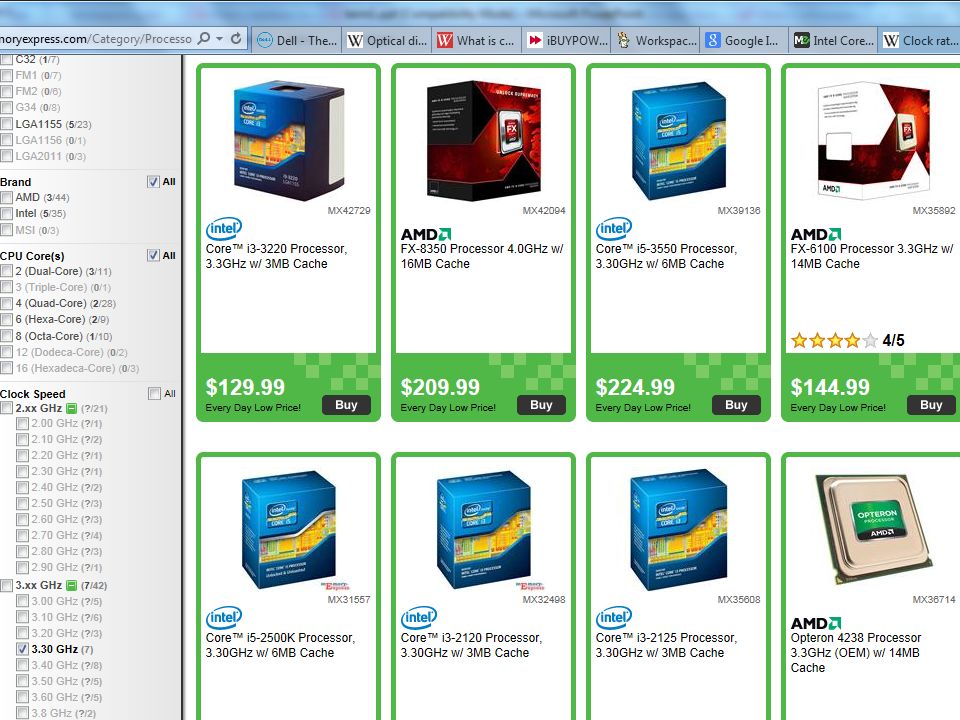Click the AMD logo on the FX-8350 card

[x=426, y=234]
